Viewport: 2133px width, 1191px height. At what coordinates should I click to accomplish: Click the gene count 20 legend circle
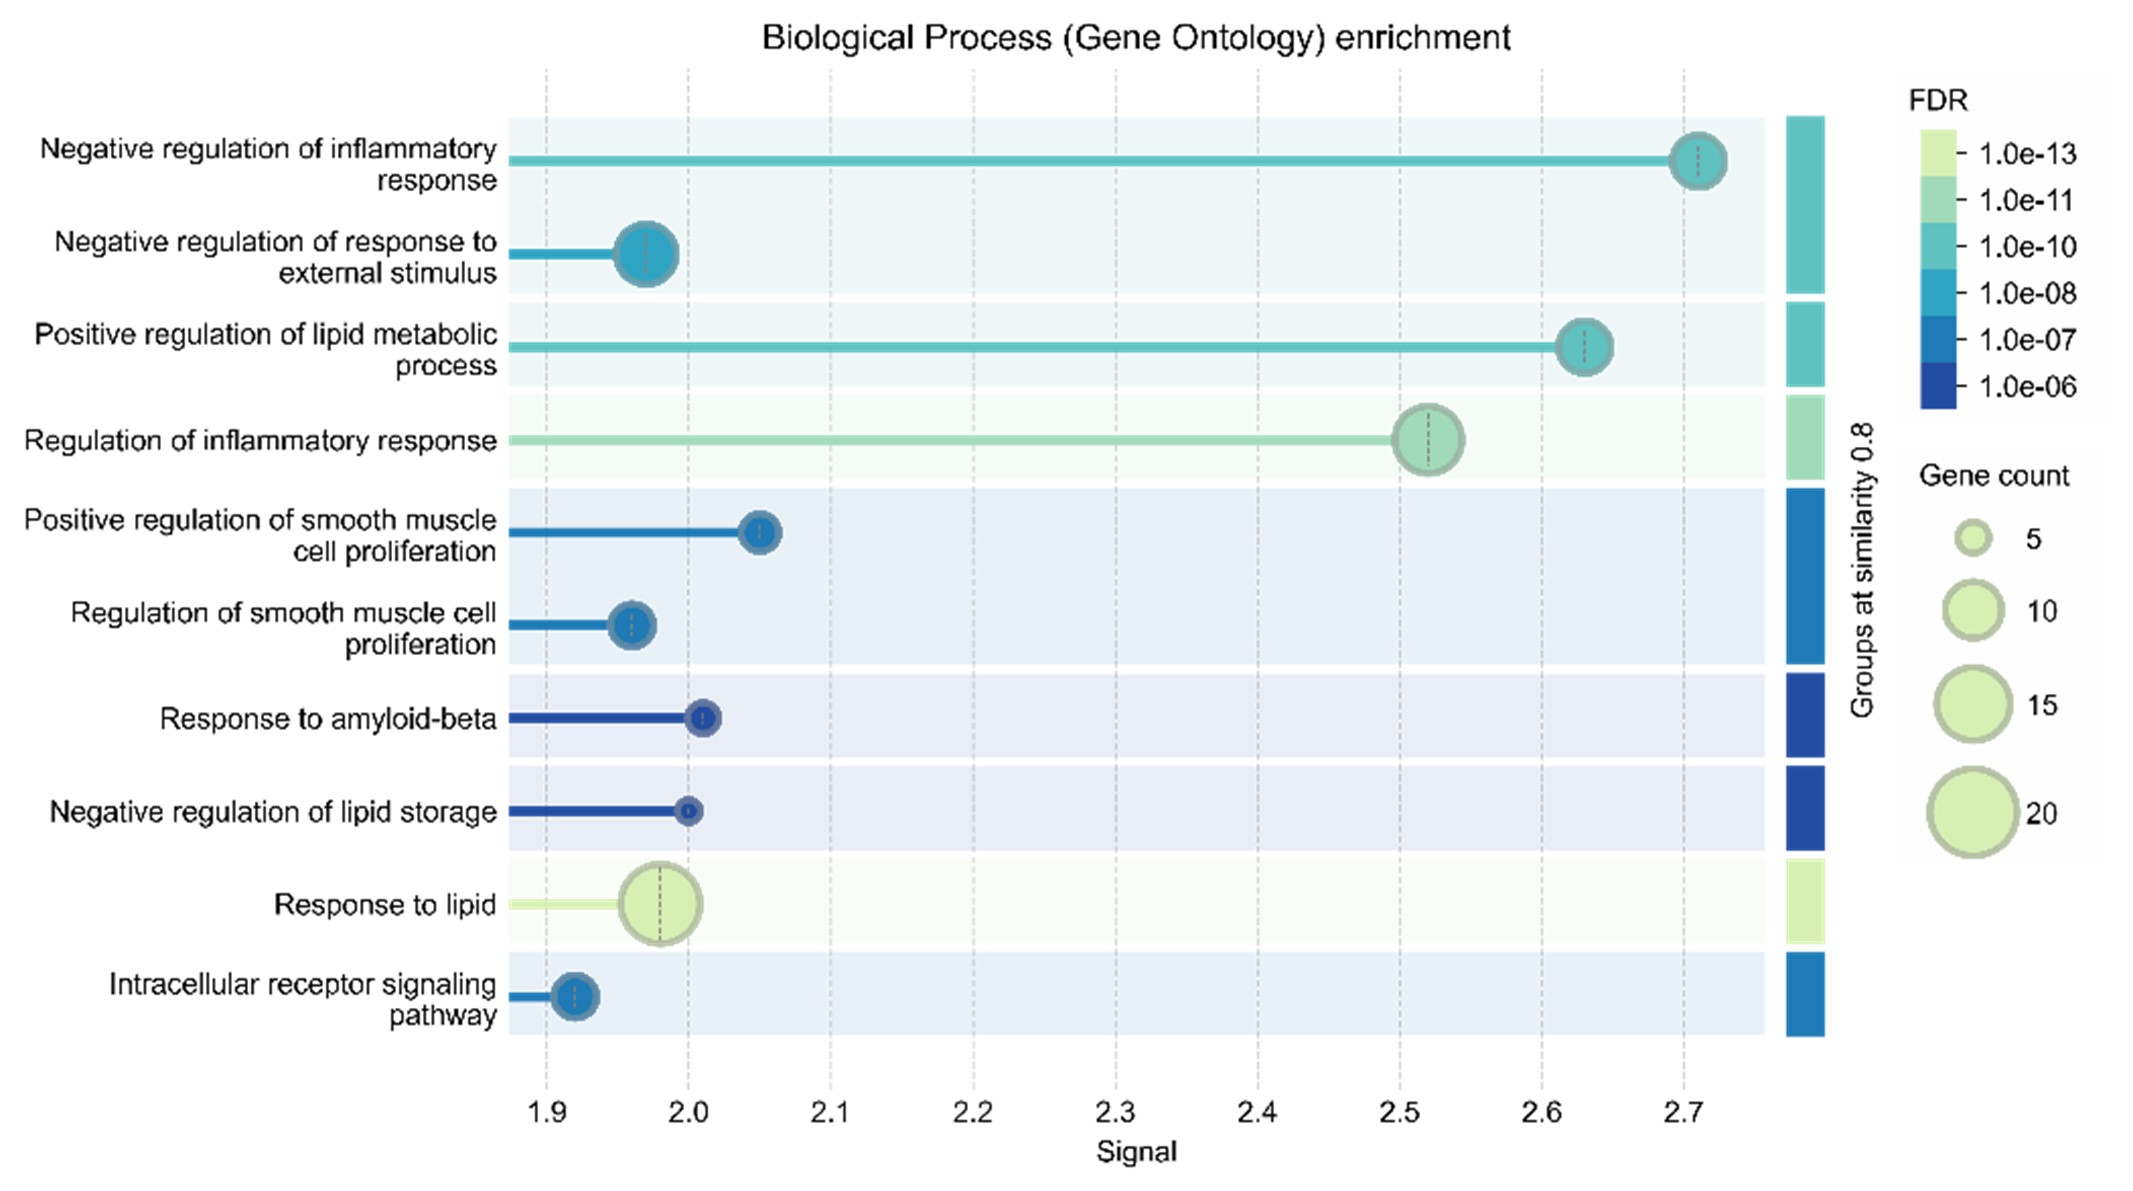(1972, 812)
